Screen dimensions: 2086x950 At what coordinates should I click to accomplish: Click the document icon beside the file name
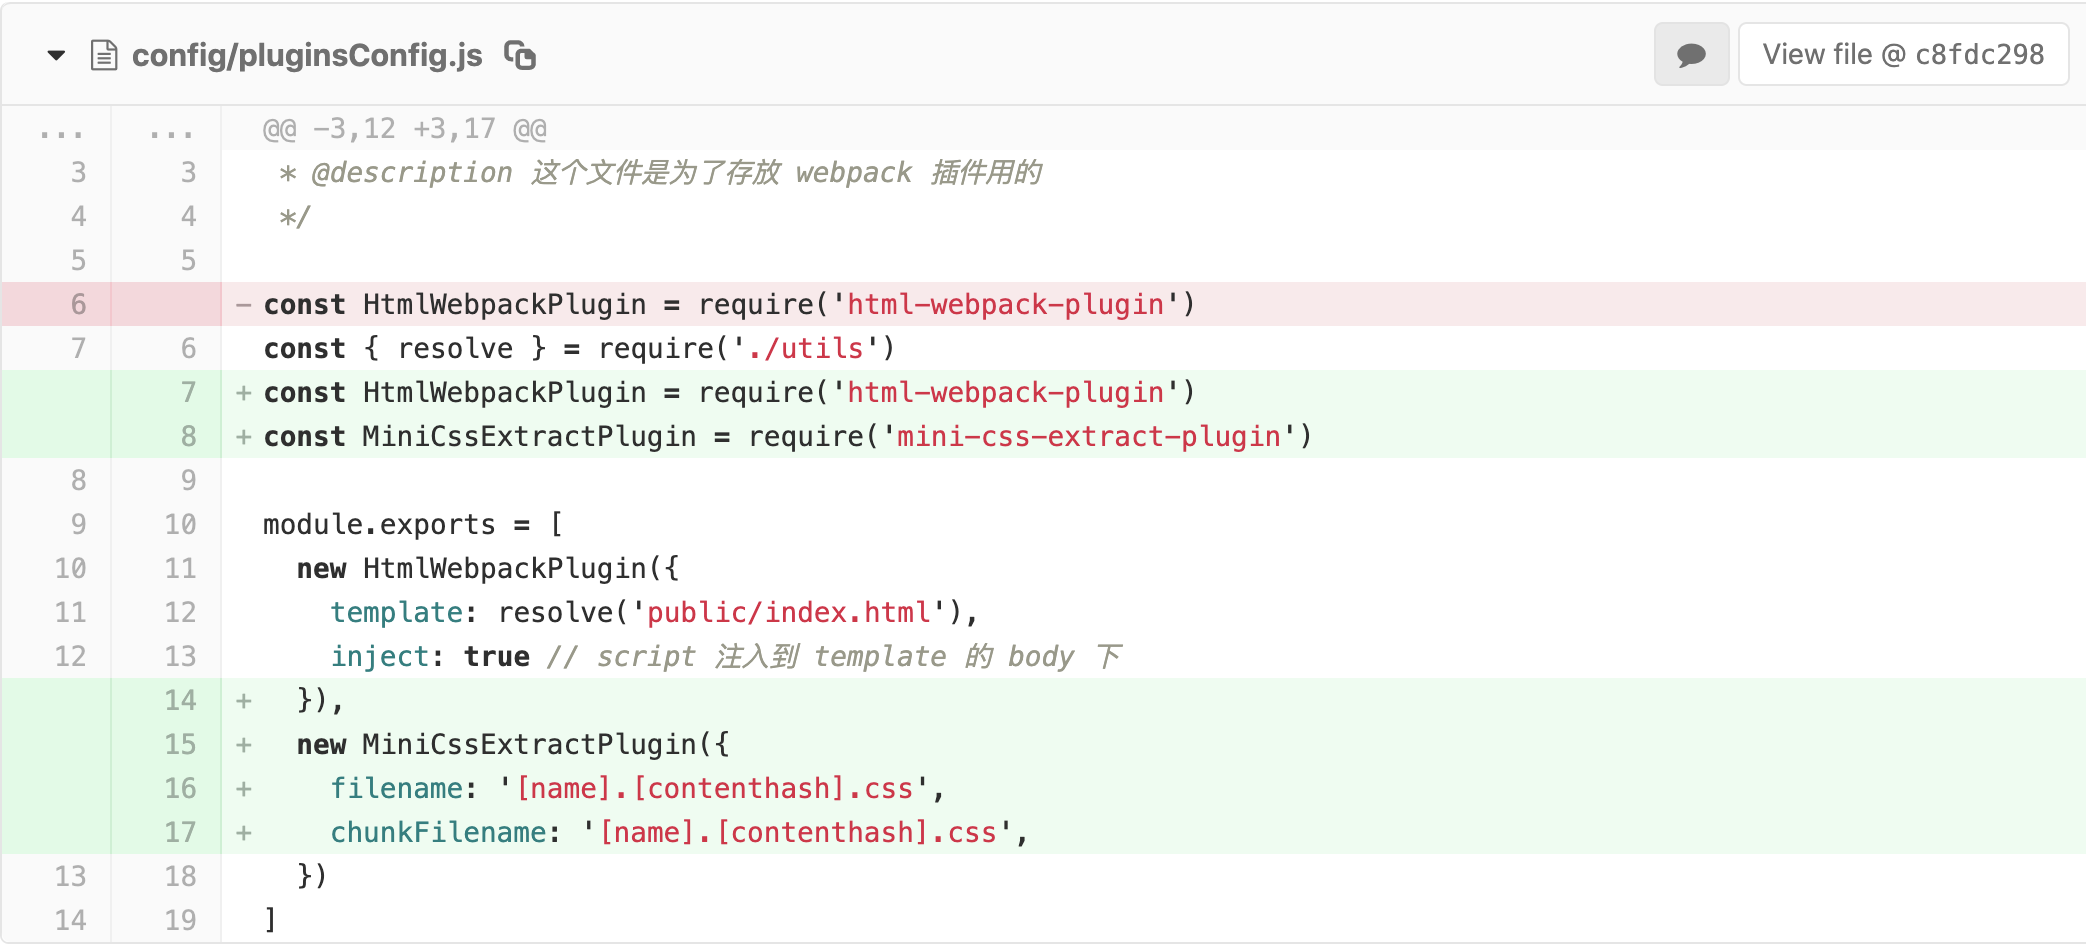[104, 56]
